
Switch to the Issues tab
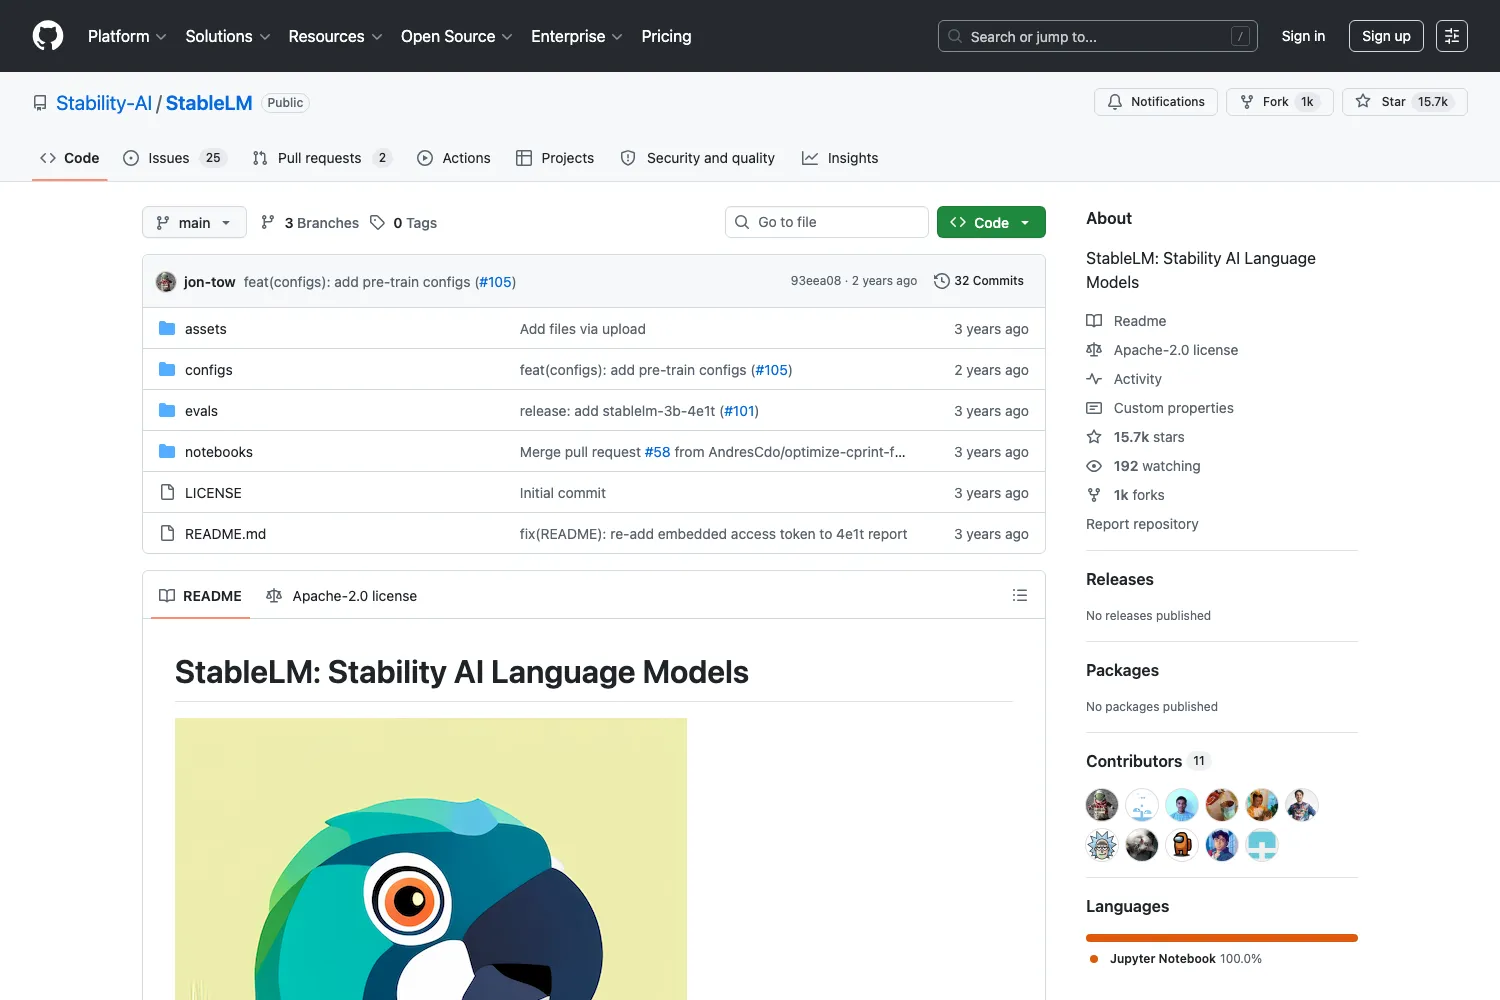[x=175, y=158]
